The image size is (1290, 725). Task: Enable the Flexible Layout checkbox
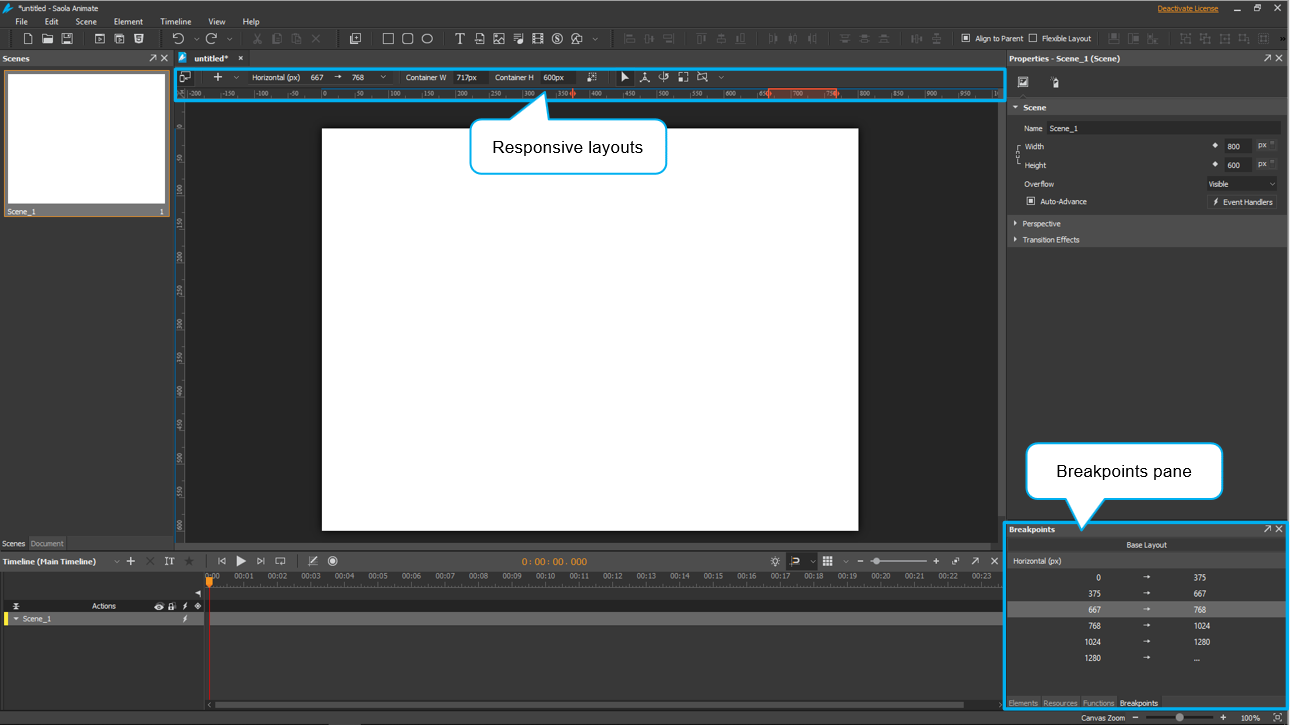point(1033,39)
